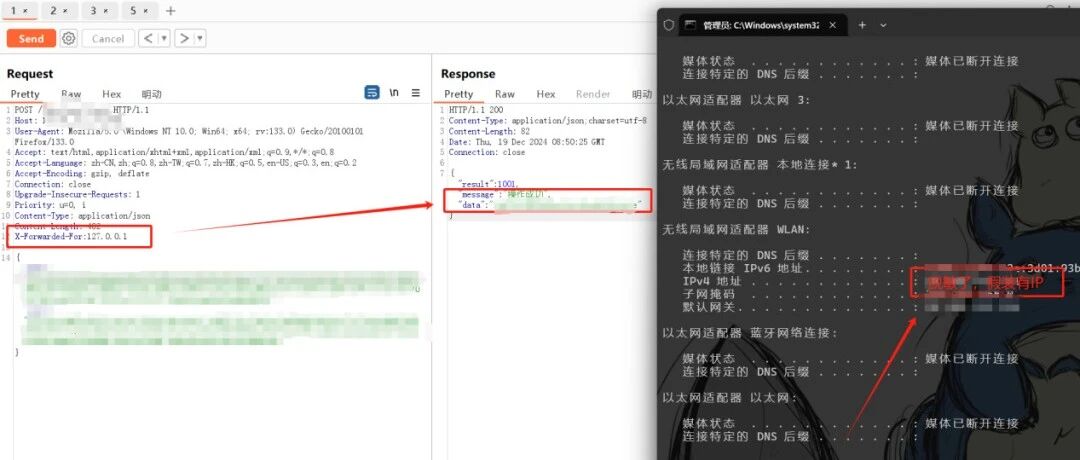Click 以太网适配器 蓝牙网络连接 line in Terminal
Viewport: 1080px width, 460px height.
pyautogui.click(x=749, y=333)
